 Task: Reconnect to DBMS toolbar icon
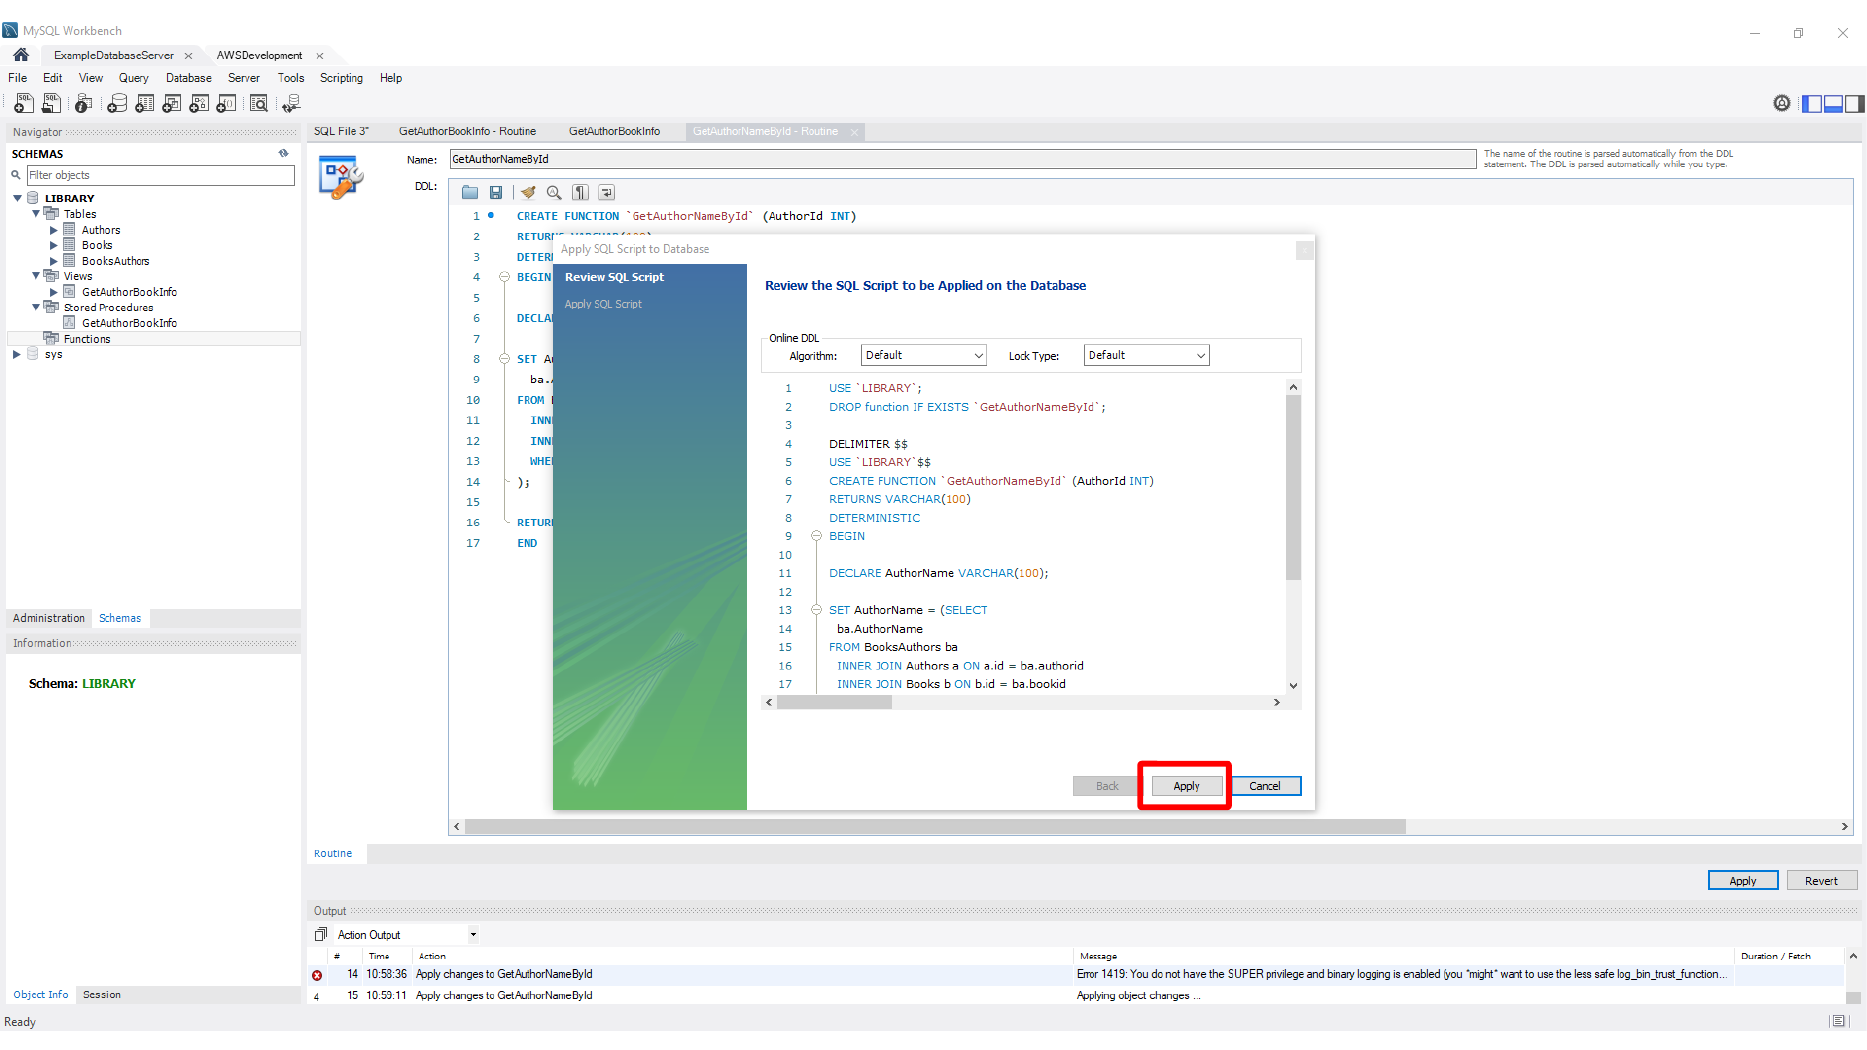(291, 103)
